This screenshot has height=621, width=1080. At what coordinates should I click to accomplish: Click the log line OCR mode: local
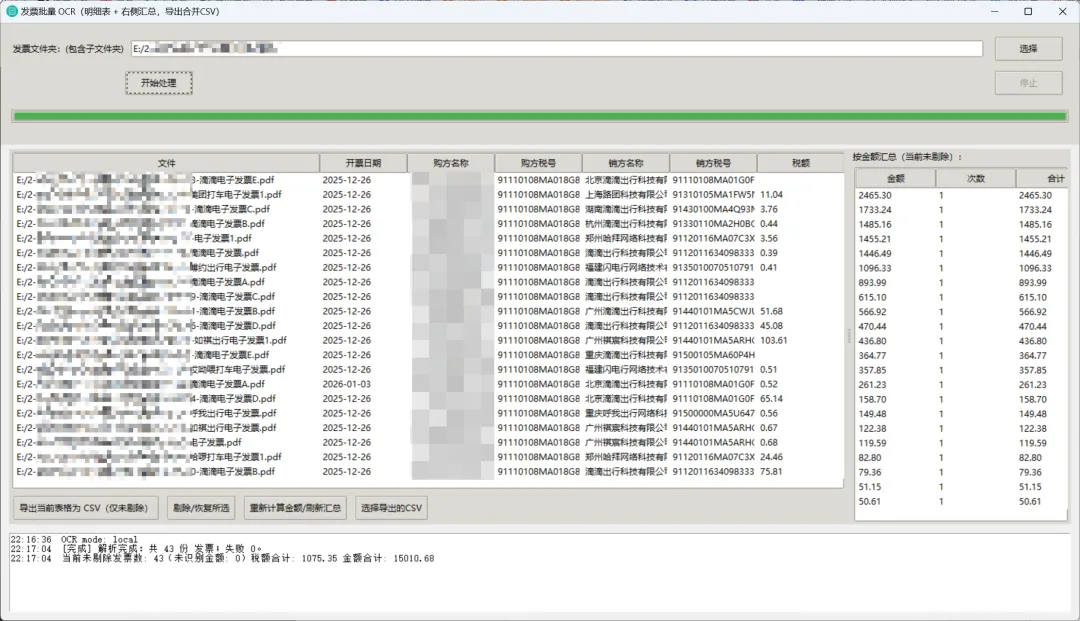(x=74, y=540)
